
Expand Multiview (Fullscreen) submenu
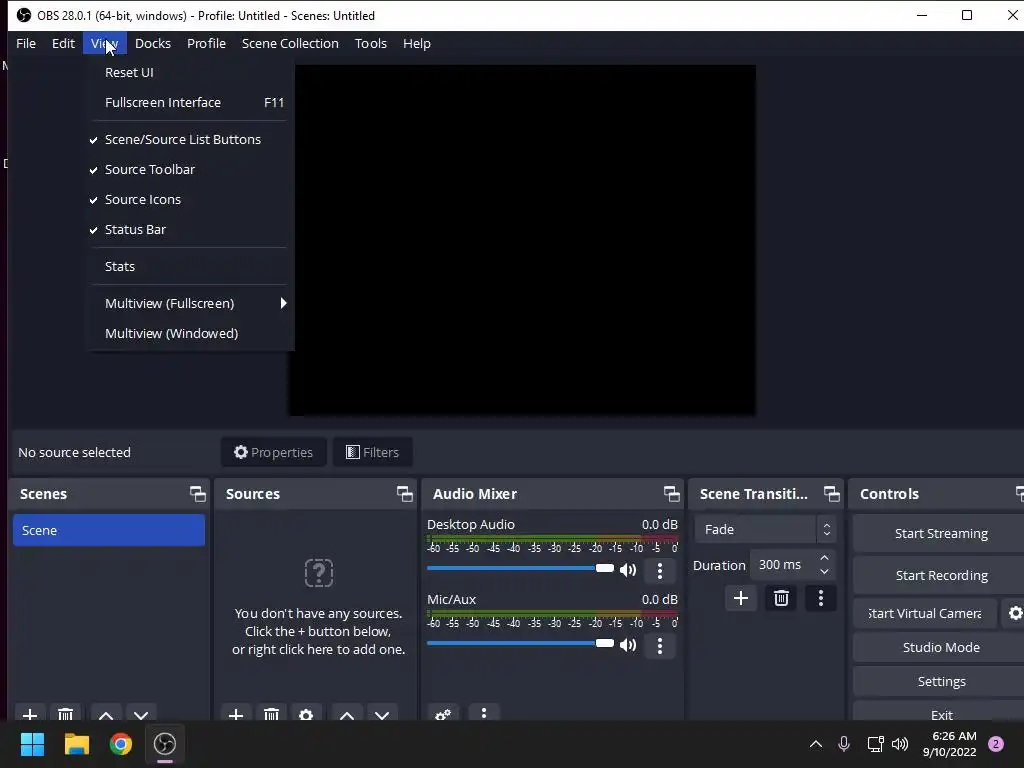click(190, 303)
